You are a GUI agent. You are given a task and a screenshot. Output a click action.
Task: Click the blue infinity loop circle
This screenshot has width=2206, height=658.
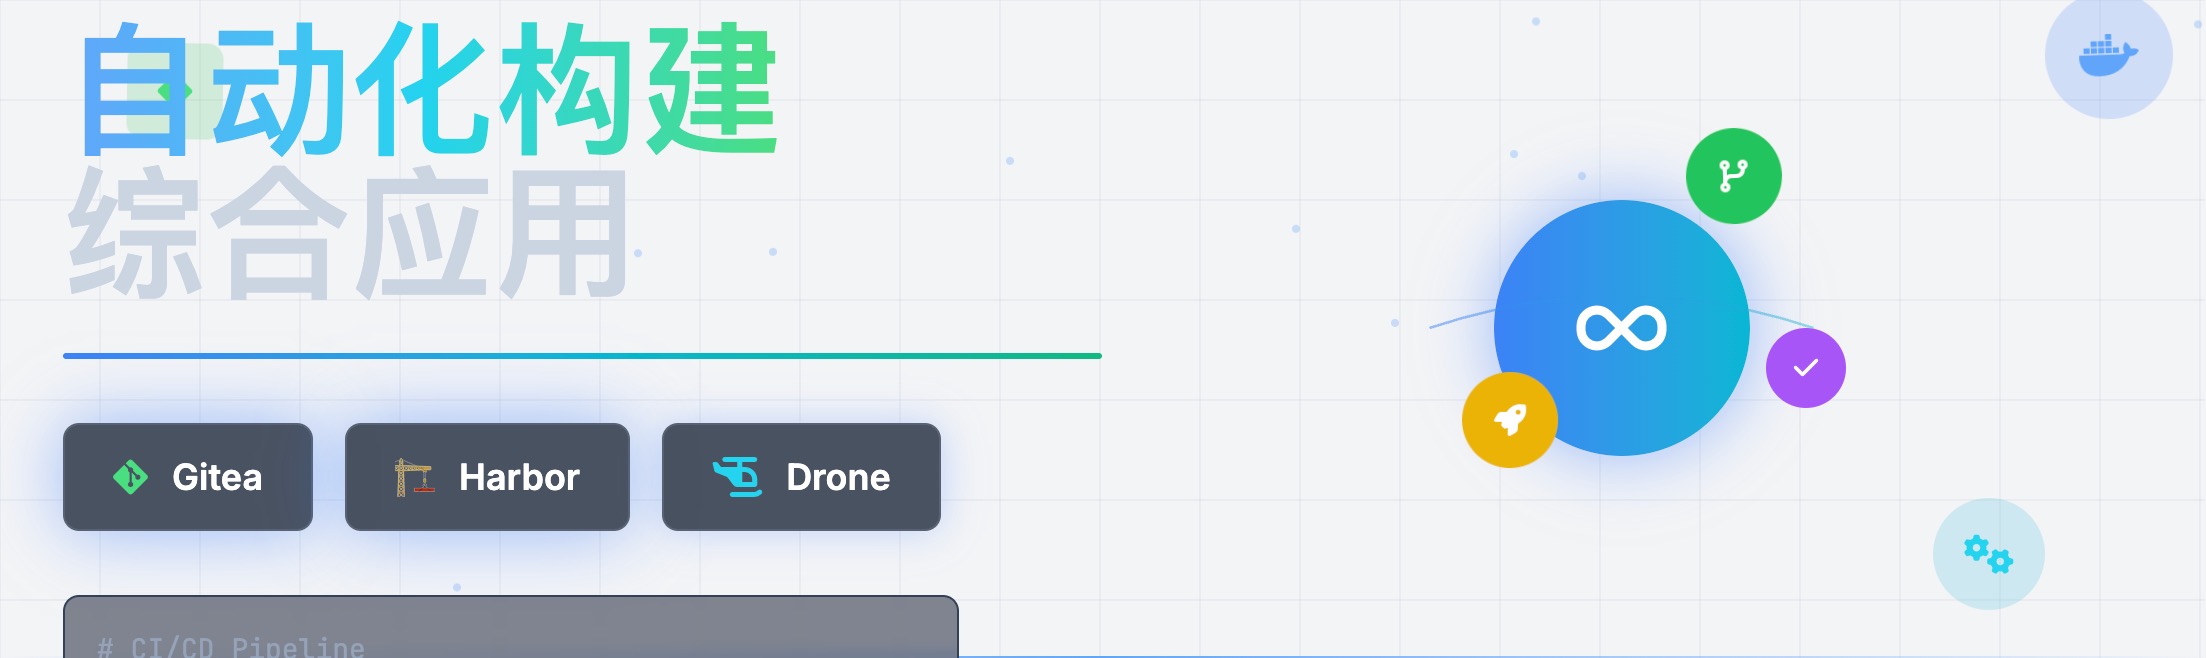1621,328
